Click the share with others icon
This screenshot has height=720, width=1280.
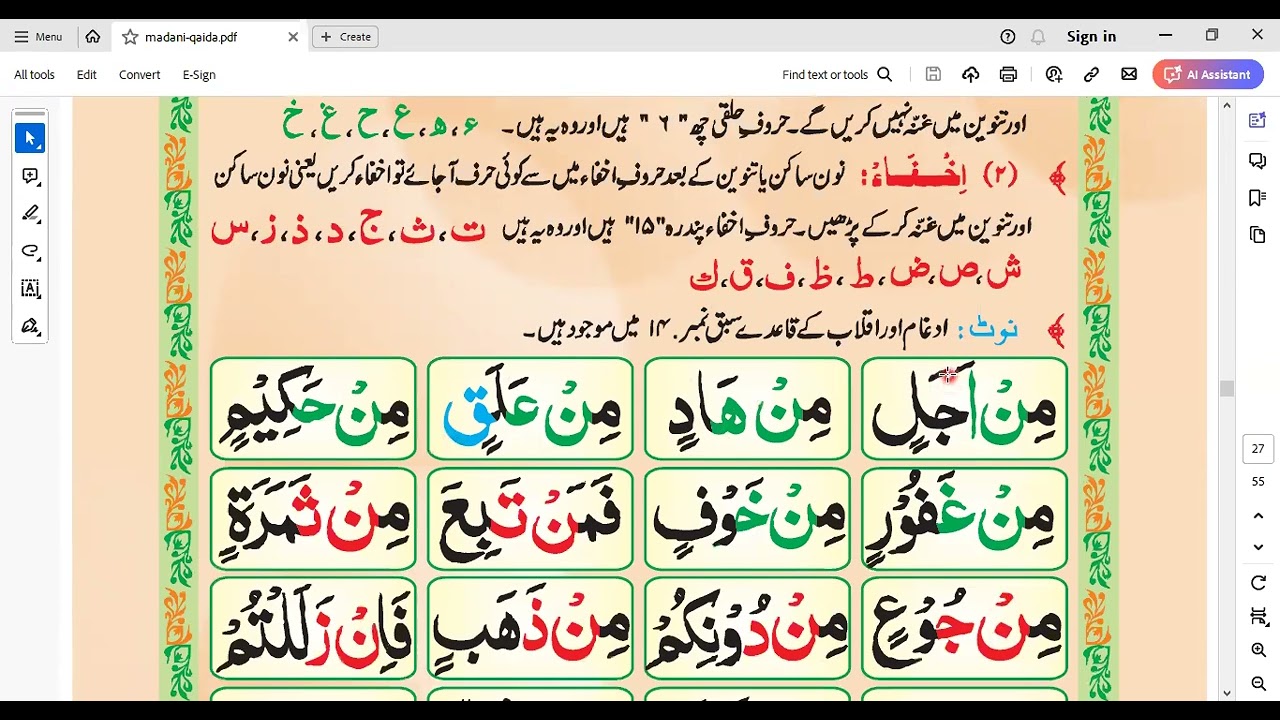(x=1053, y=74)
